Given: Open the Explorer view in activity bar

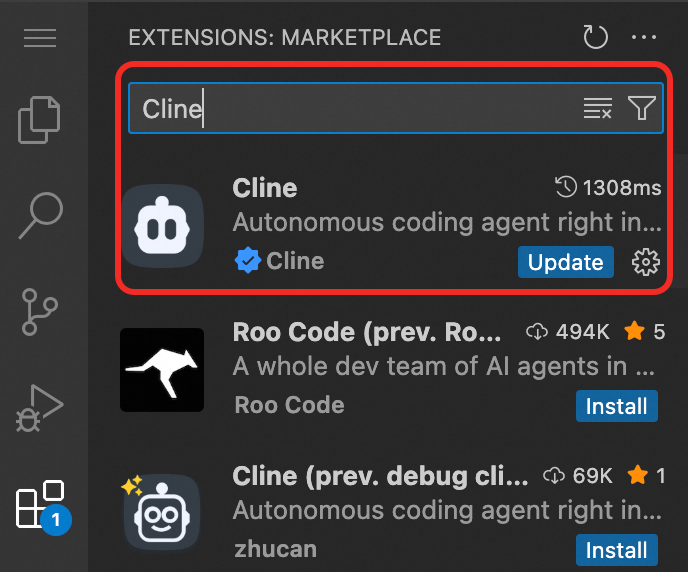Looking at the screenshot, I should click(x=41, y=120).
